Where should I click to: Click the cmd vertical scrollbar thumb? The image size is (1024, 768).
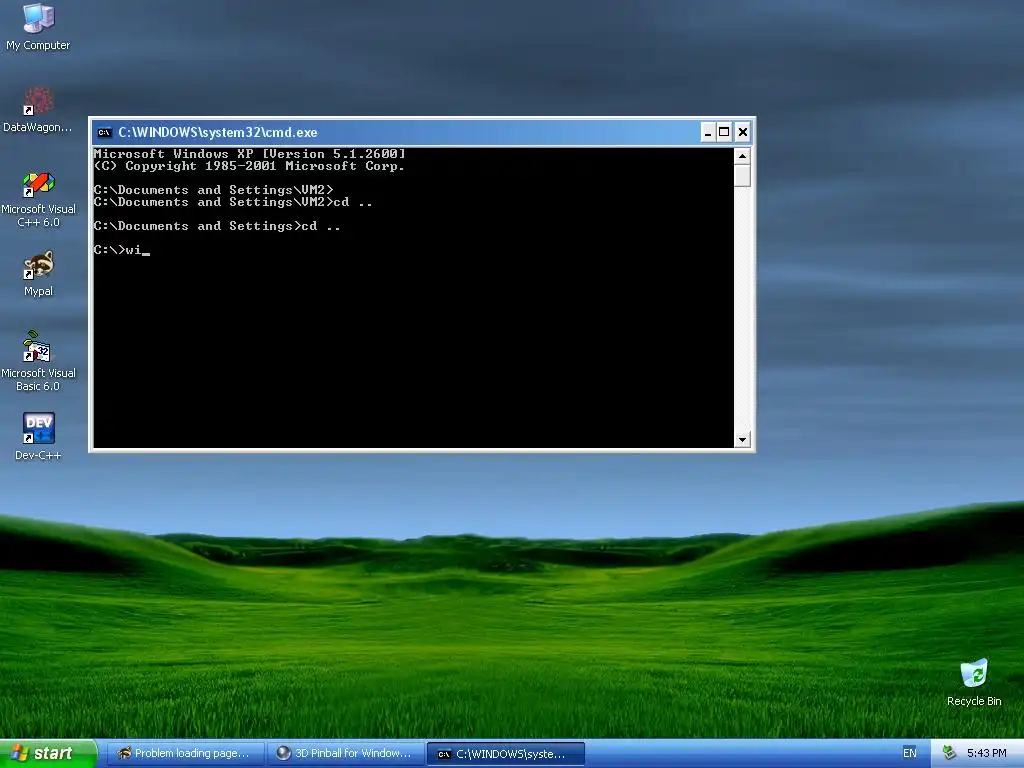[742, 176]
